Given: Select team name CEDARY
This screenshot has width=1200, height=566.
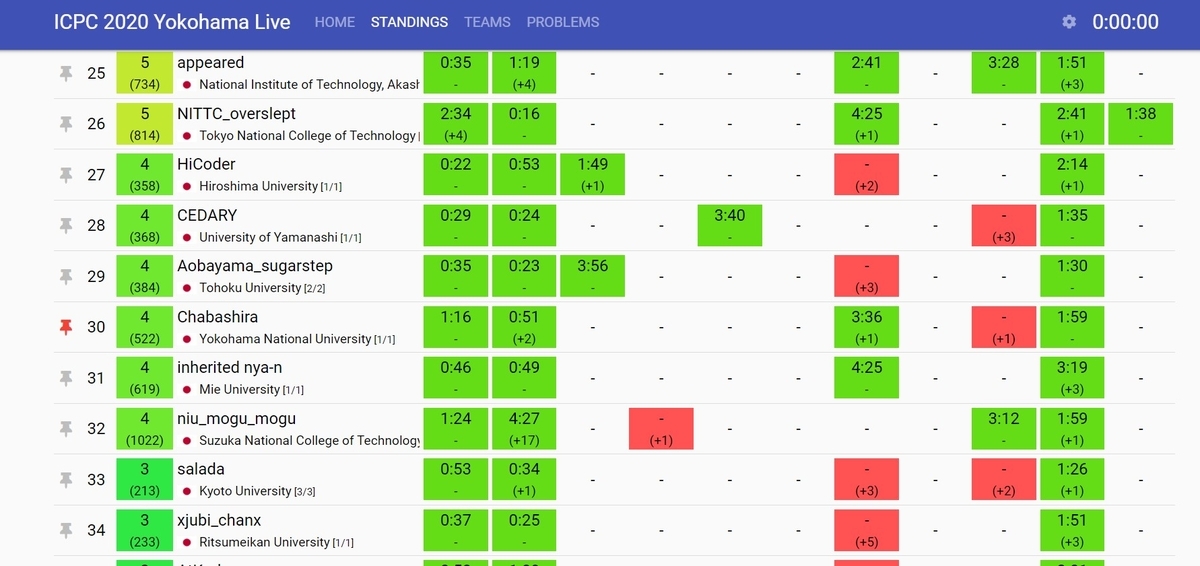Looking at the screenshot, I should (x=206, y=215).
